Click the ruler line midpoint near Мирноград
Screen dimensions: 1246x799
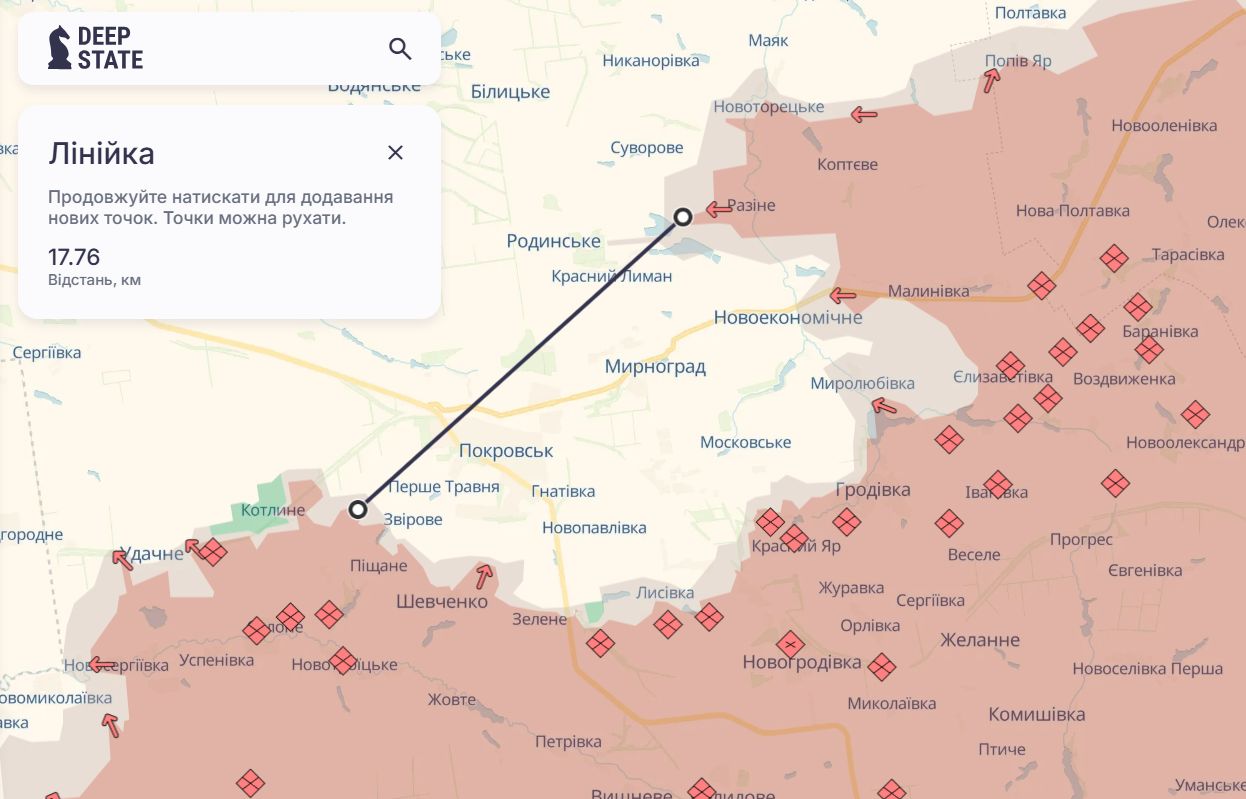tap(520, 364)
